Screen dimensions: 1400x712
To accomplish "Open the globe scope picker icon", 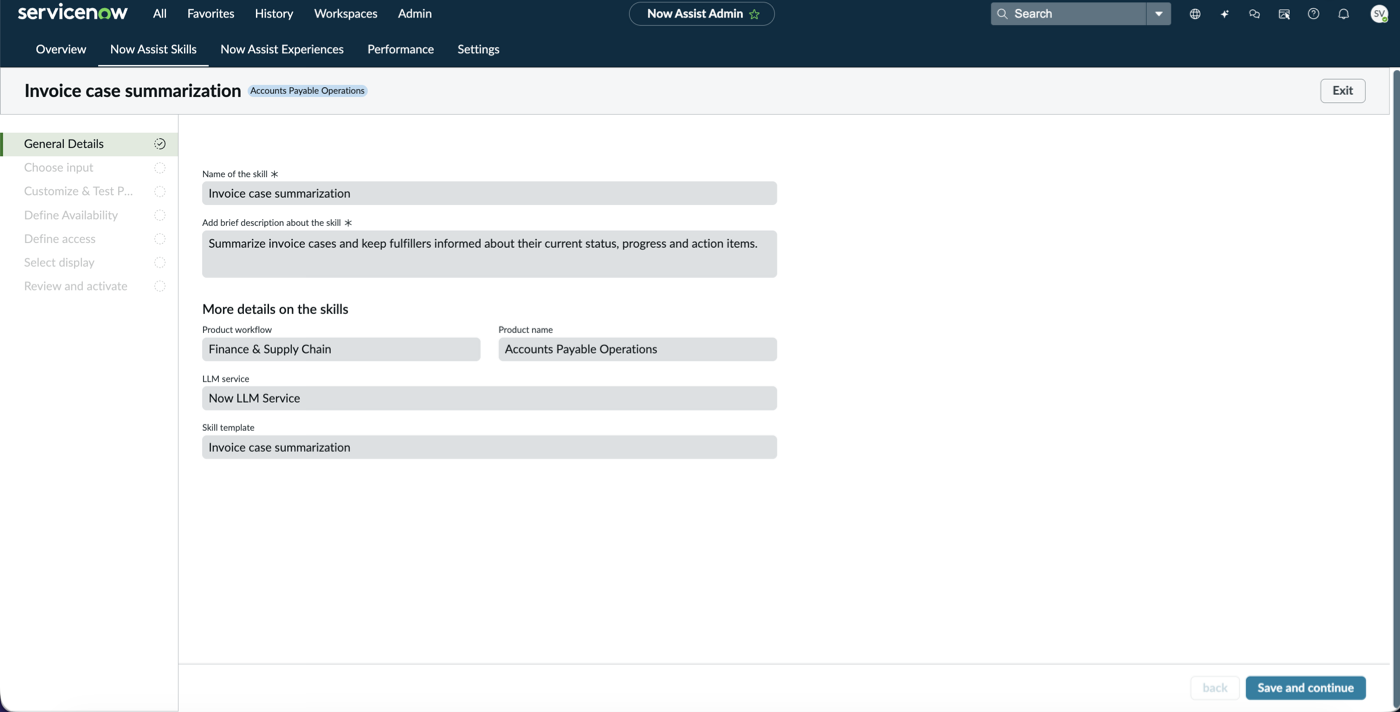I will (1195, 14).
